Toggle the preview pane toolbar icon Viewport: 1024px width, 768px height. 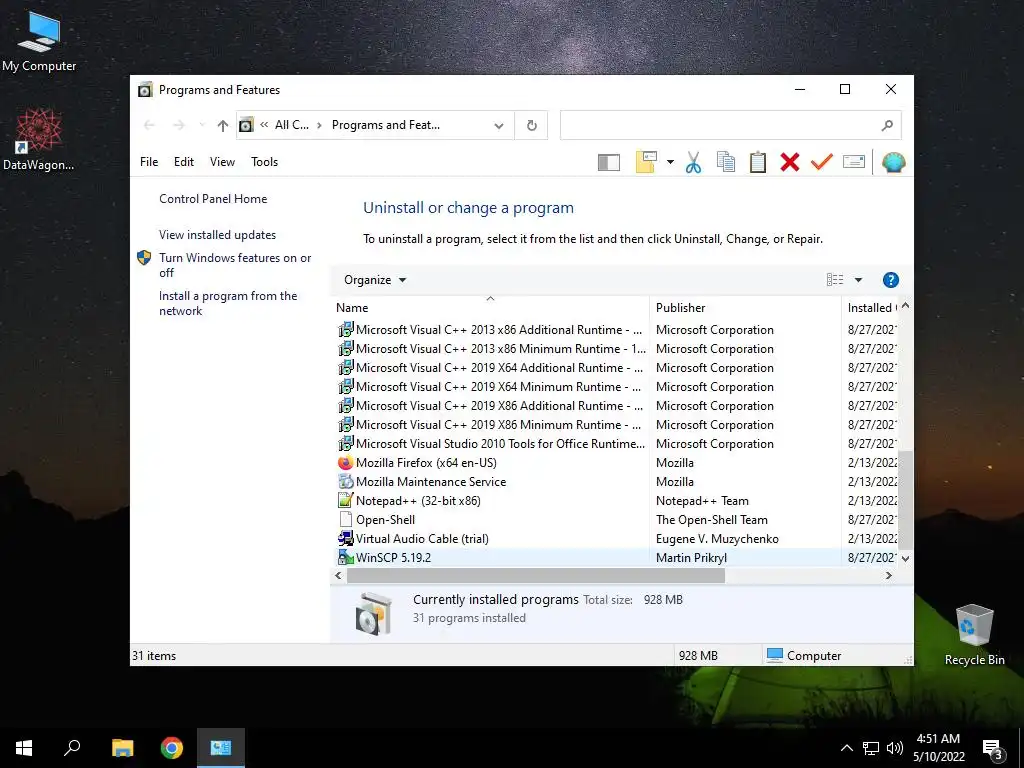pos(609,162)
